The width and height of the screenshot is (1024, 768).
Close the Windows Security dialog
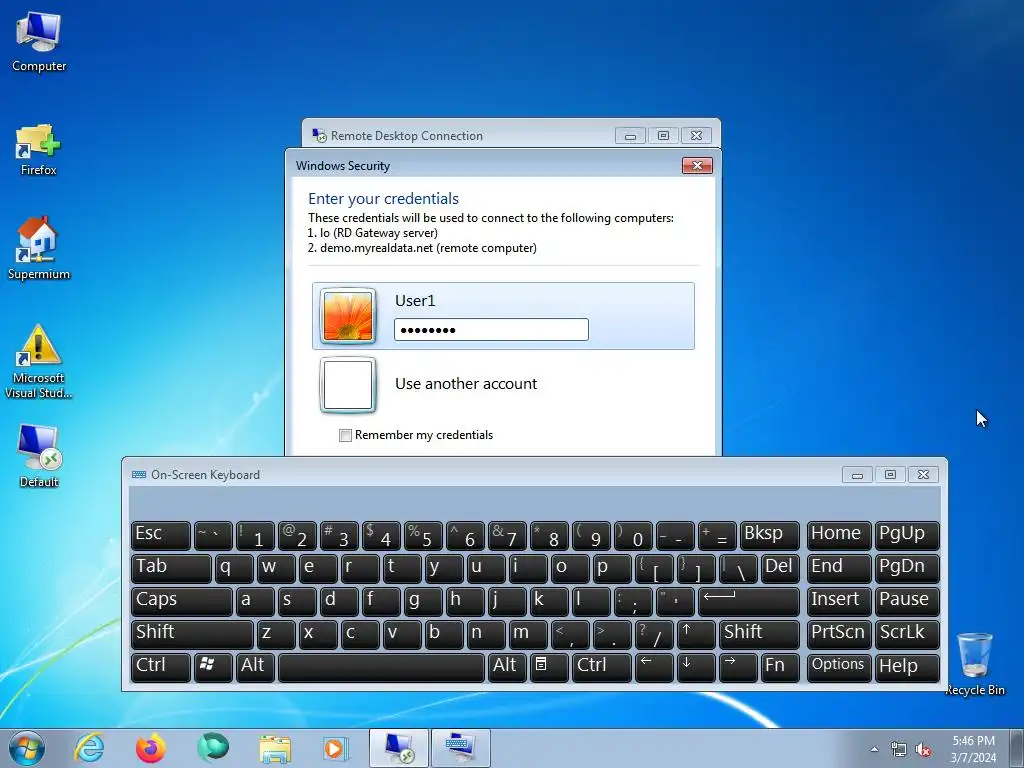[697, 165]
